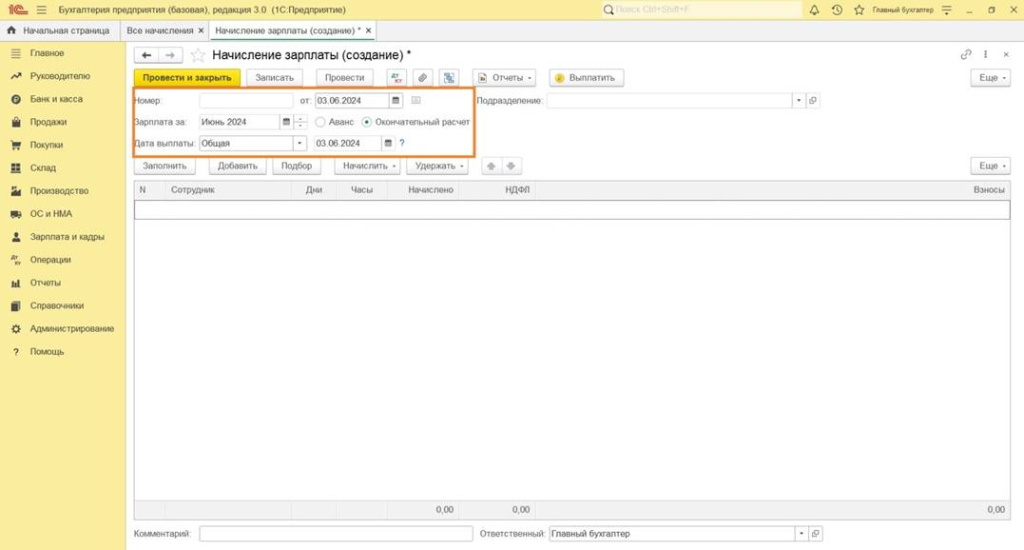1024x550 pixels.
Task: Open the Отчеты dropdown menu
Action: [505, 78]
